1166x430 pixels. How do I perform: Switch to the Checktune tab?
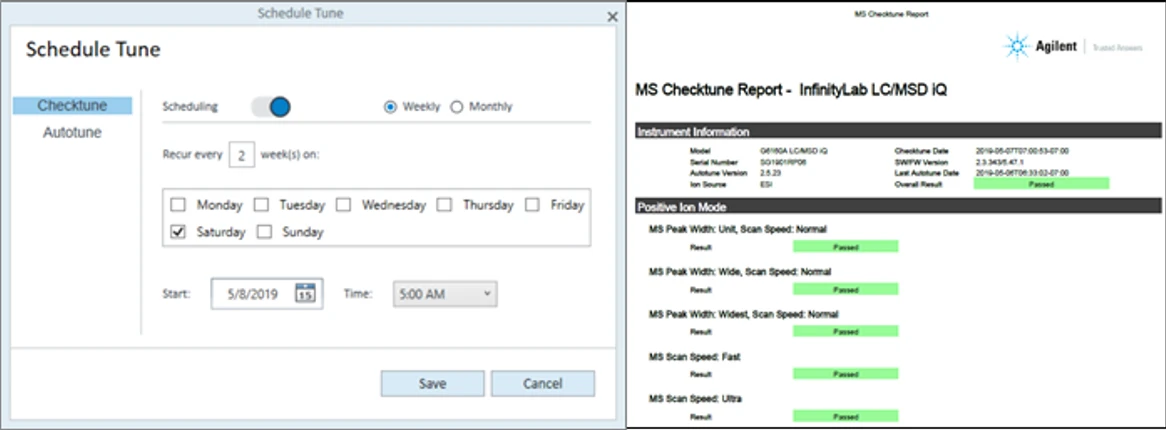click(x=72, y=106)
